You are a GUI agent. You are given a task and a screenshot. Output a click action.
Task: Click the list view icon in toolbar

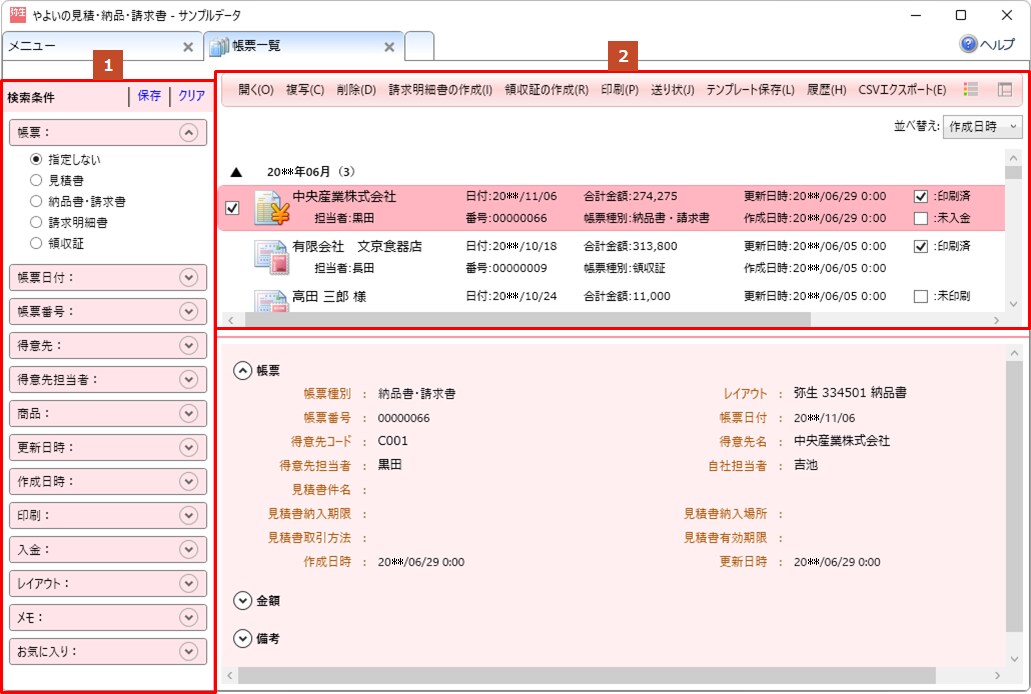970,90
